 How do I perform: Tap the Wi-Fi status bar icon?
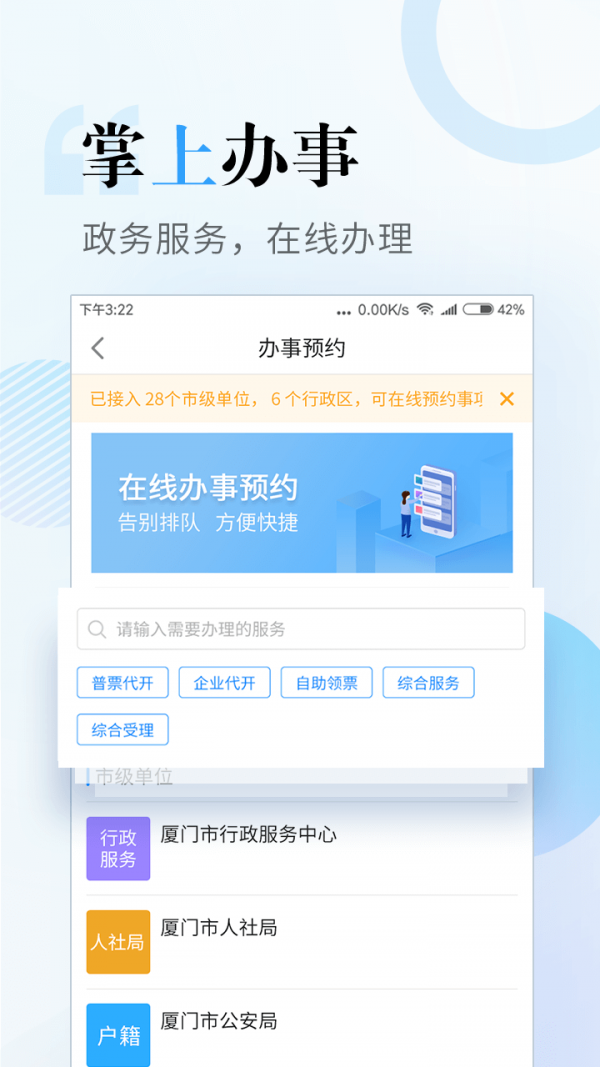[425, 310]
